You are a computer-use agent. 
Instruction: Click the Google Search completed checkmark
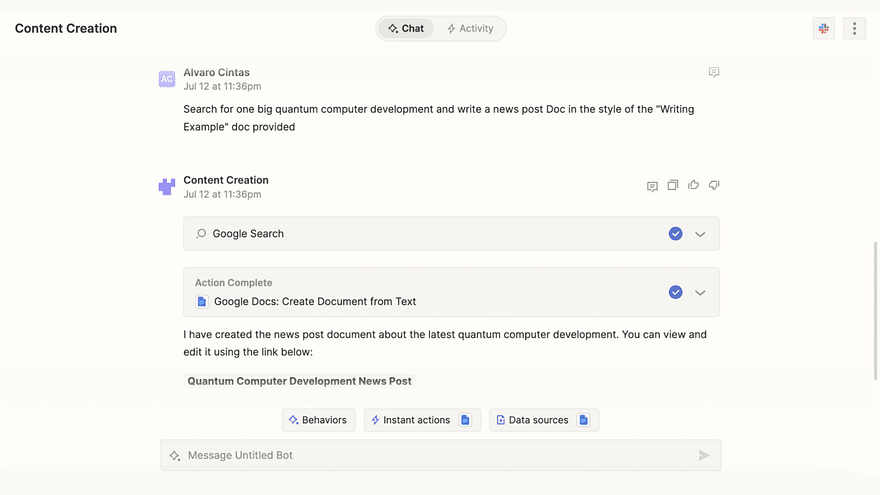675,233
